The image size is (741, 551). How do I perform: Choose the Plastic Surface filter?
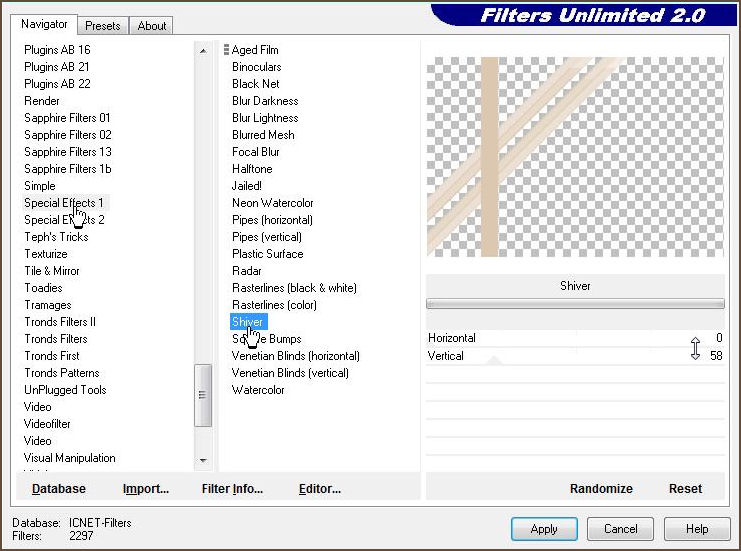click(x=267, y=254)
